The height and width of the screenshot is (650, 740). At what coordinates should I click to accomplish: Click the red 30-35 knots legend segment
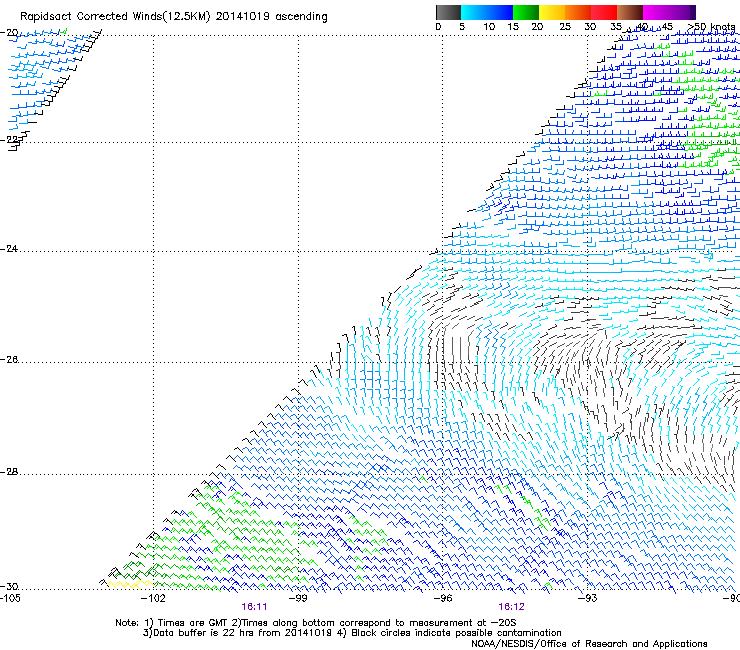pyautogui.click(x=604, y=12)
